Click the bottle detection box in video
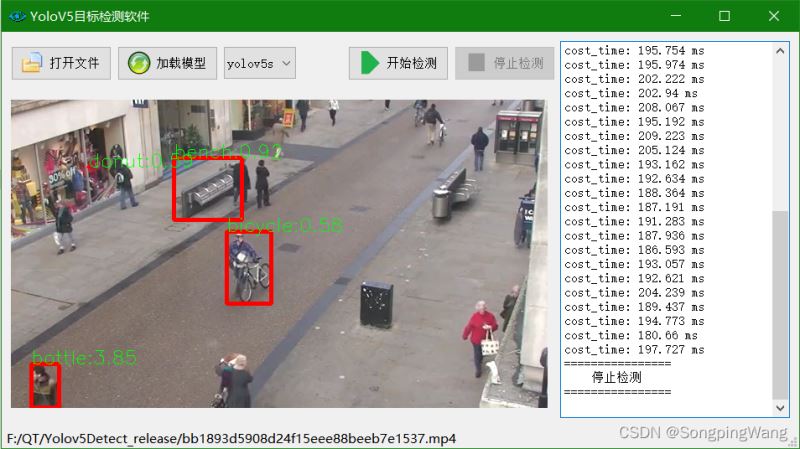800x449 pixels. click(x=45, y=385)
